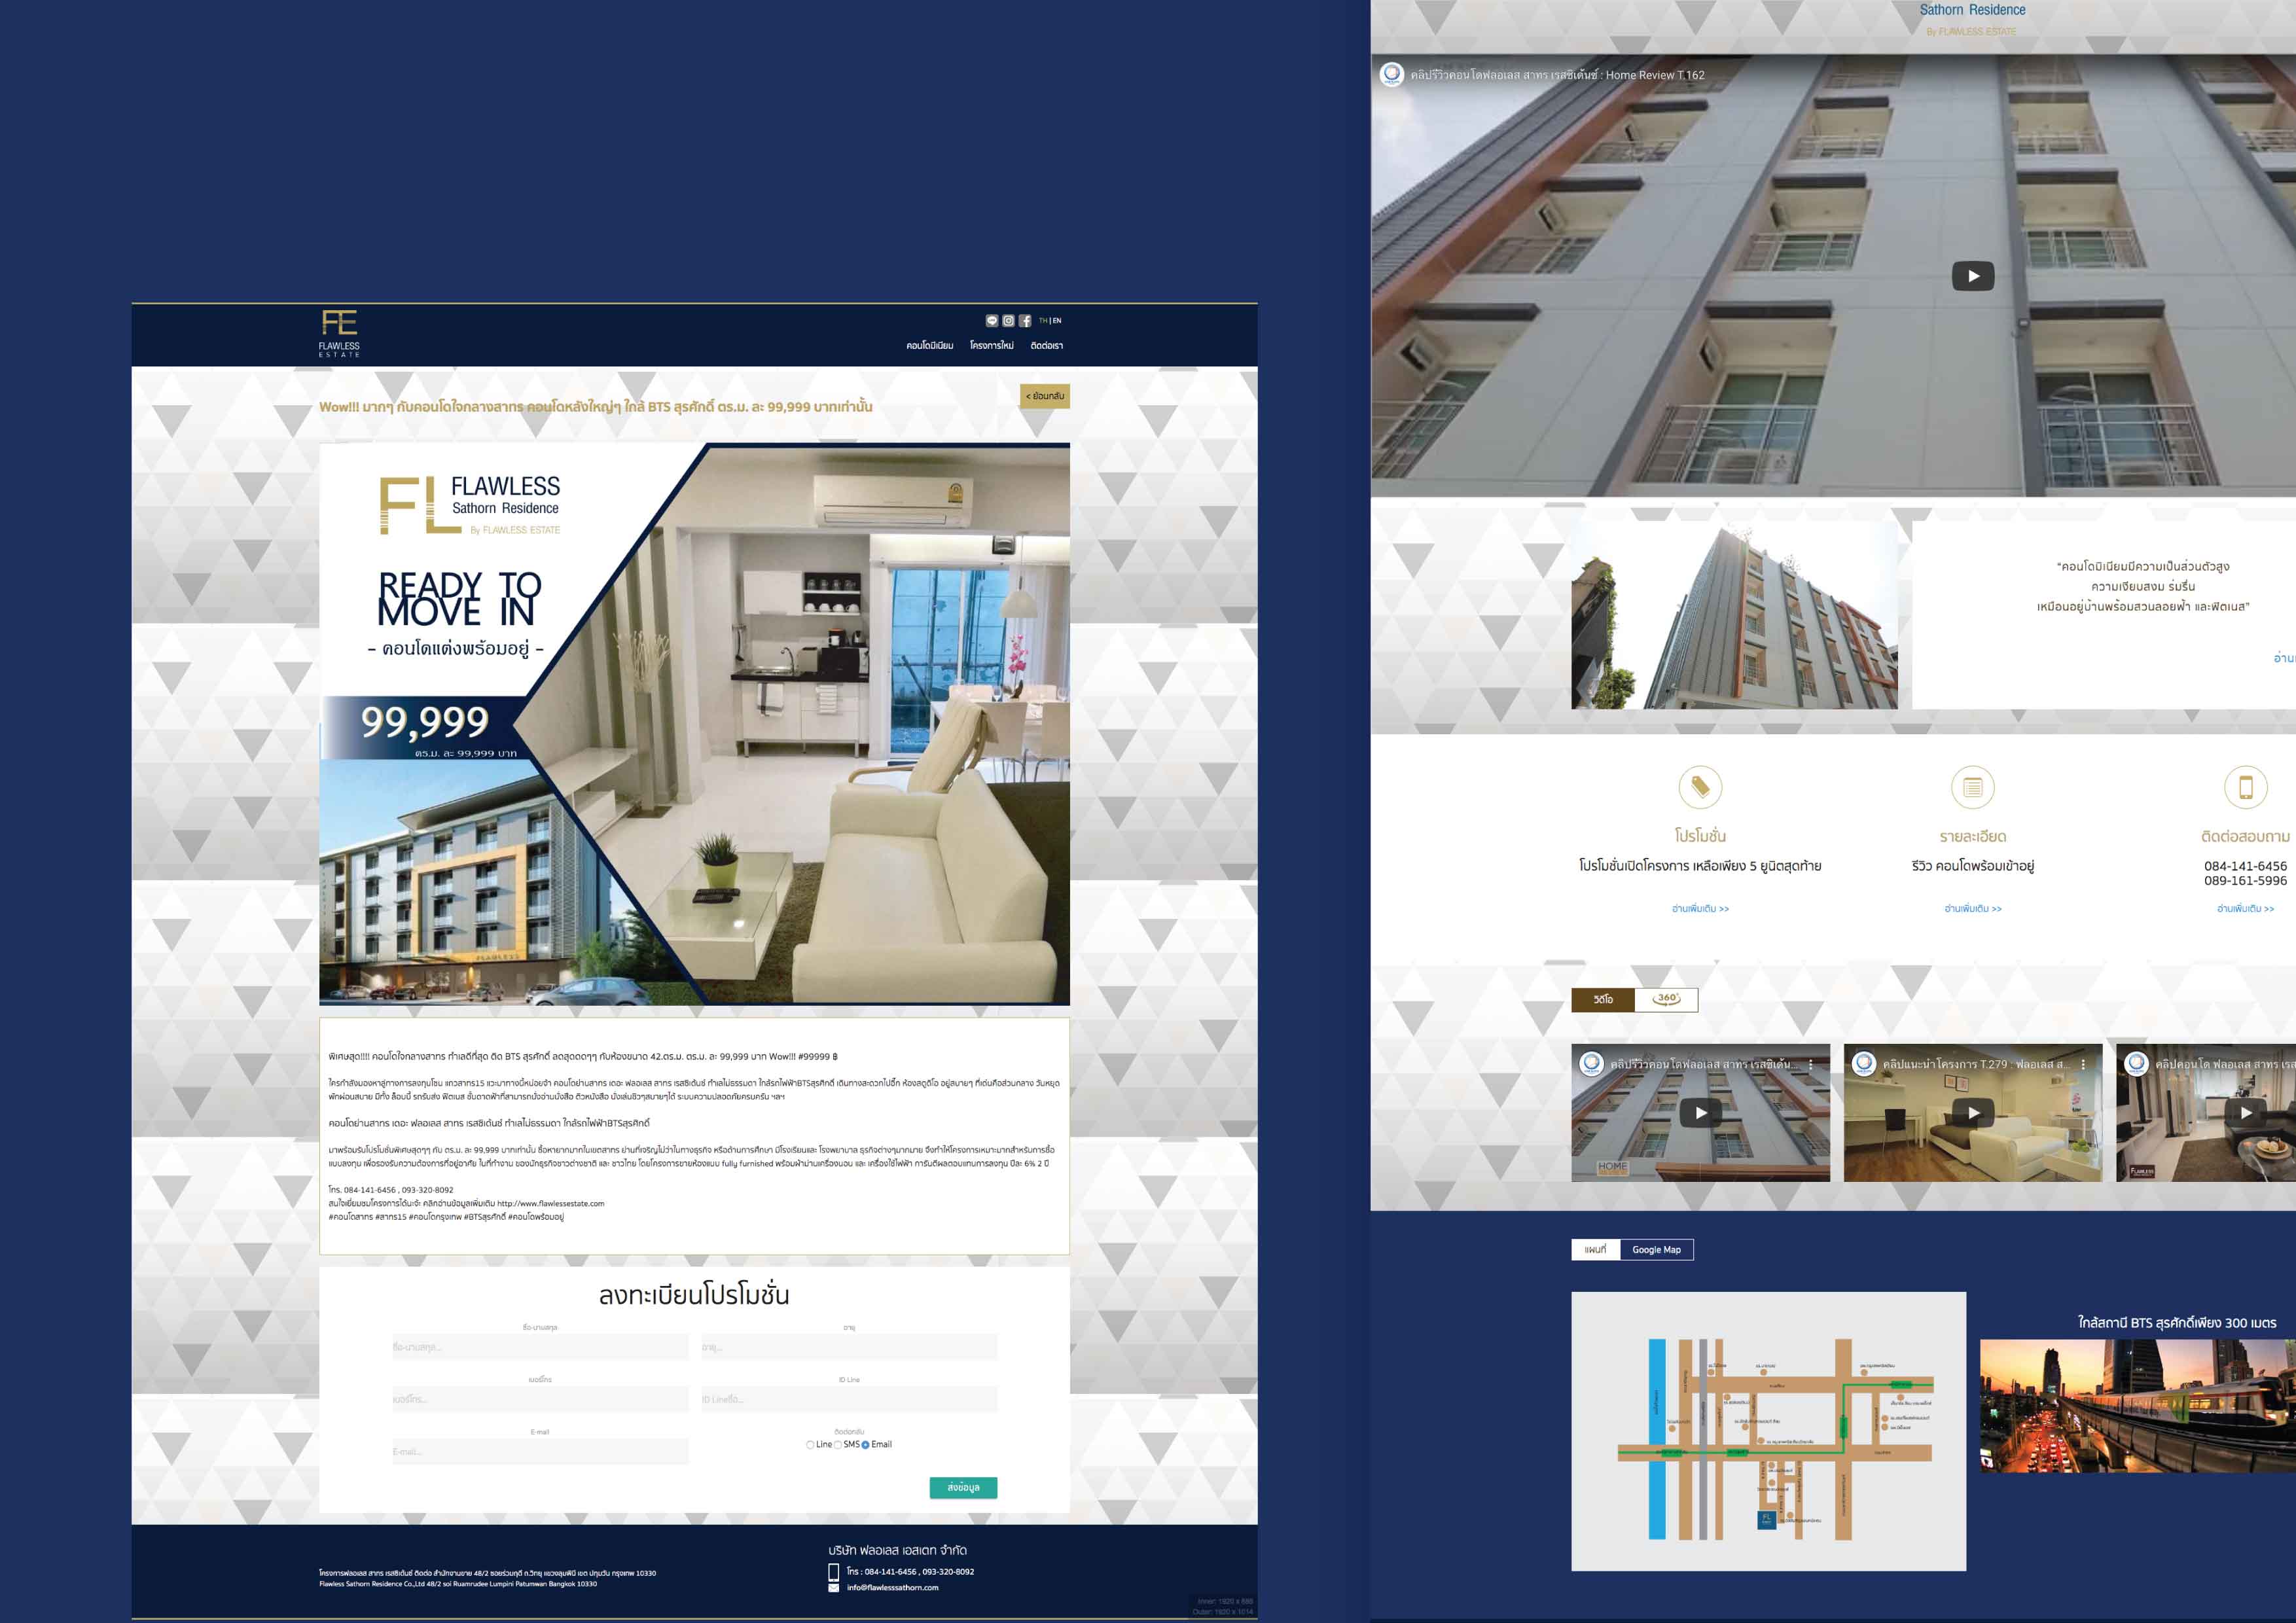This screenshot has width=2296, height=1623.
Task: Open the main video title Home Review T.162
Action: pos(1557,75)
